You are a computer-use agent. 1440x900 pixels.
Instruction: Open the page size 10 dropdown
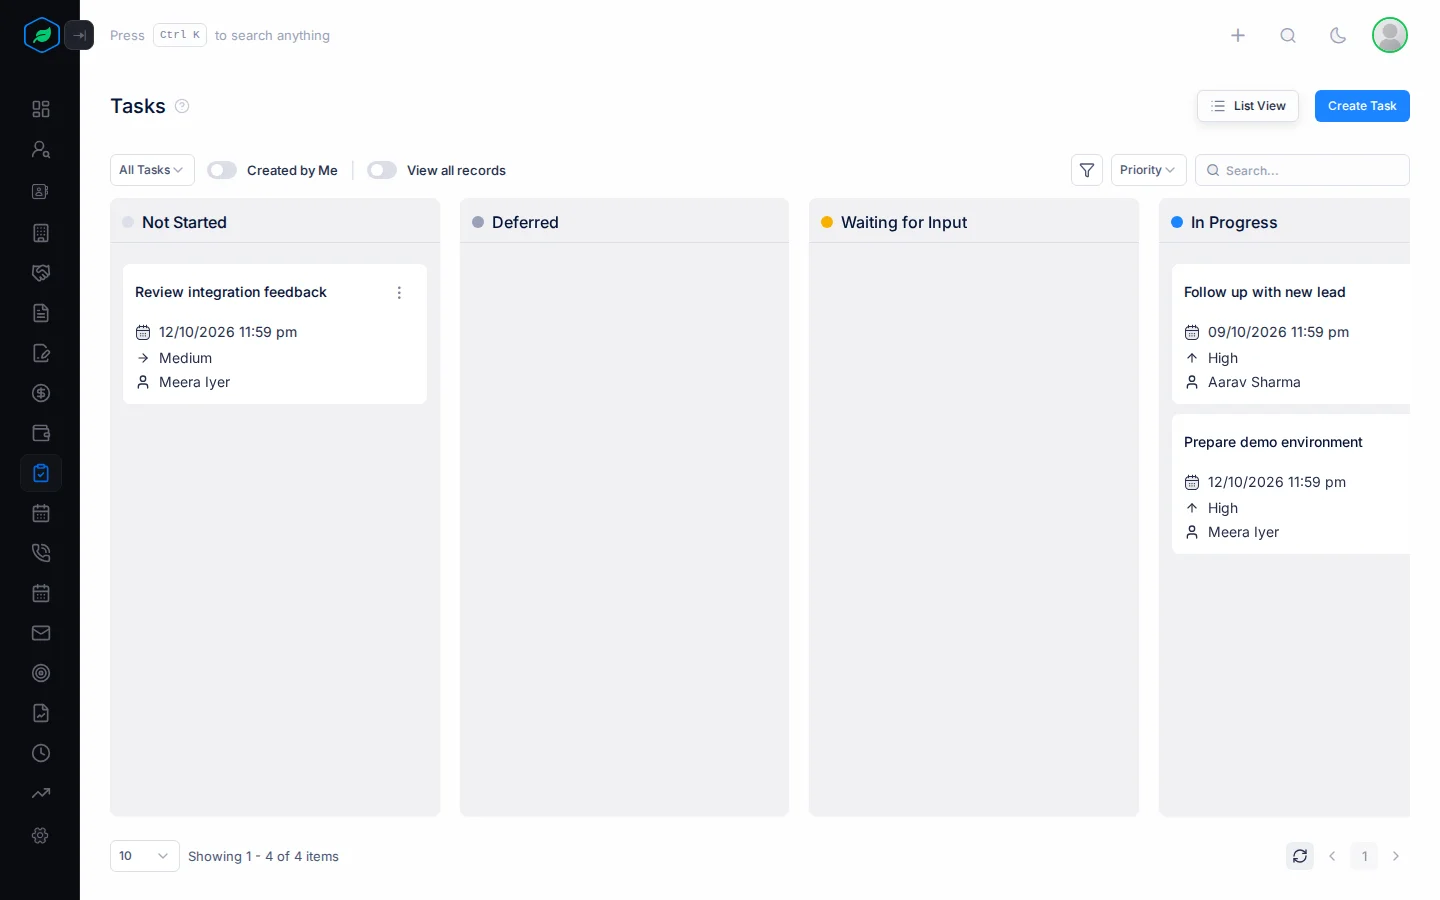(x=145, y=856)
